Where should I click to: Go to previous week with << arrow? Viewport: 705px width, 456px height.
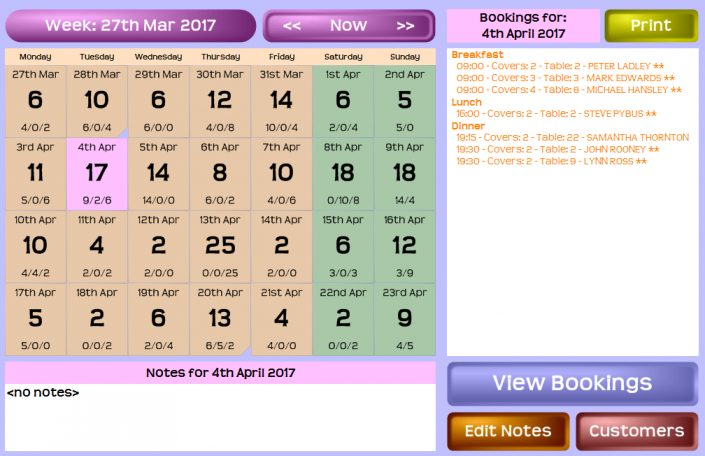pyautogui.click(x=291, y=26)
